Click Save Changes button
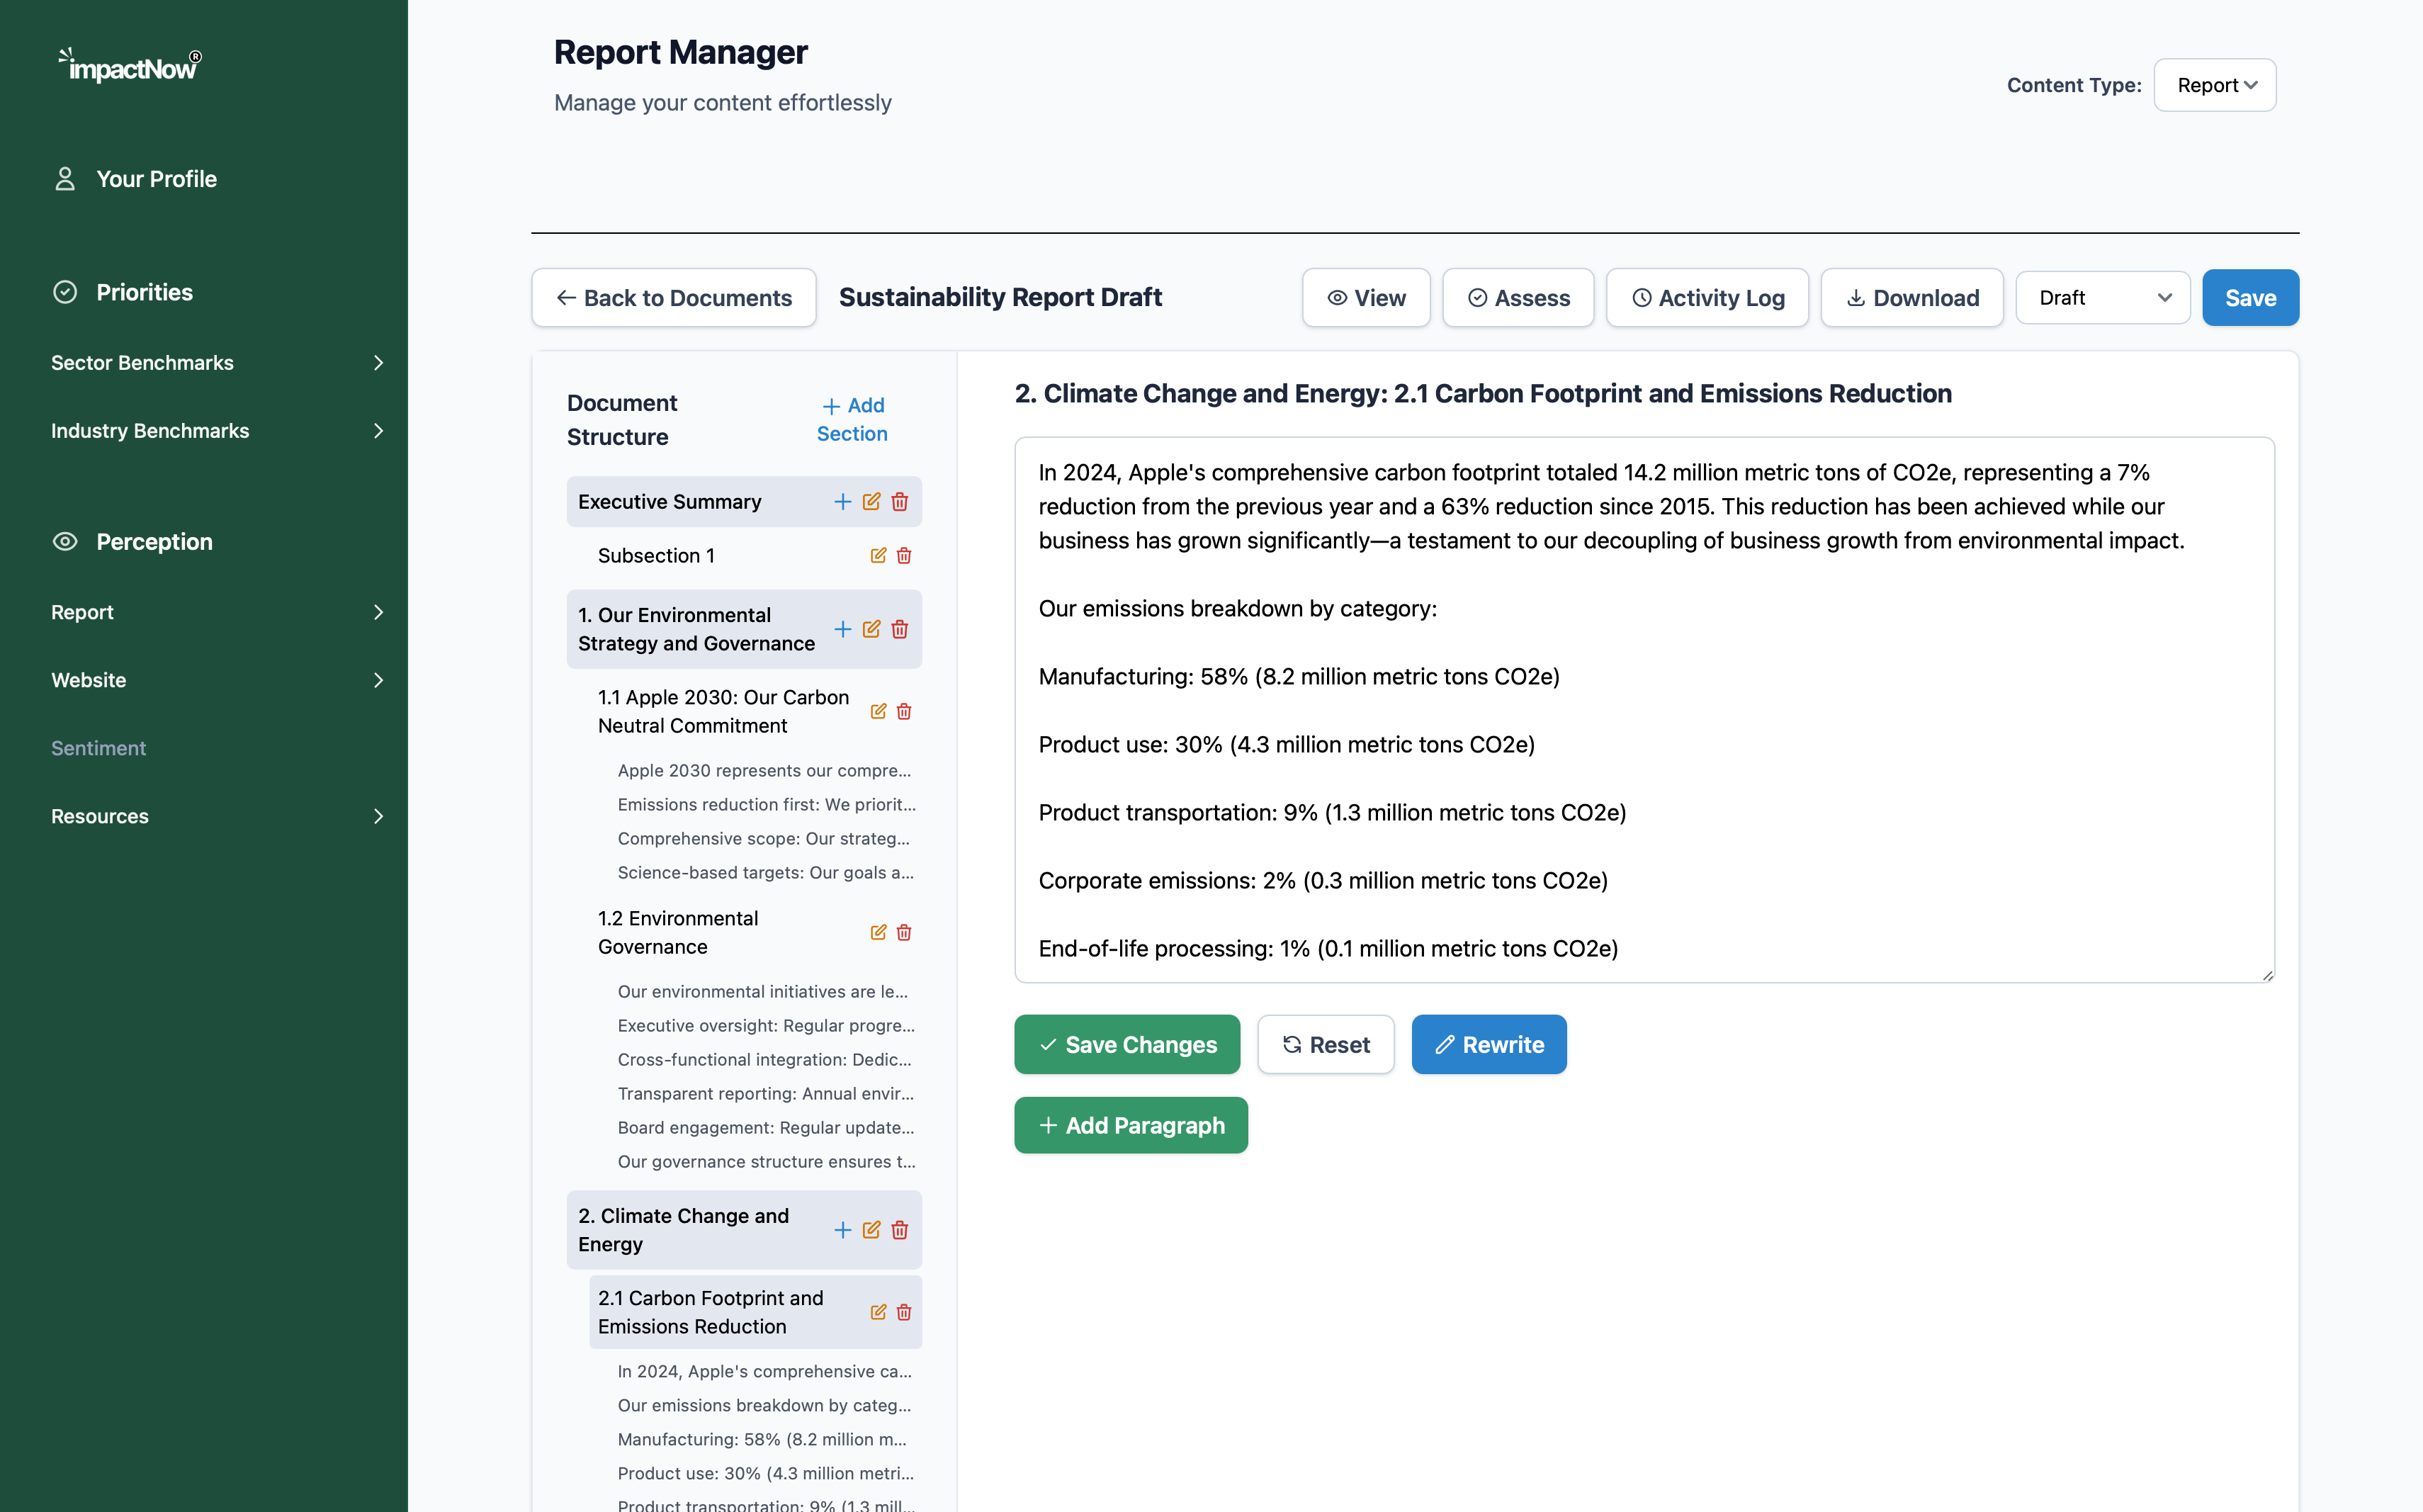 point(1127,1045)
